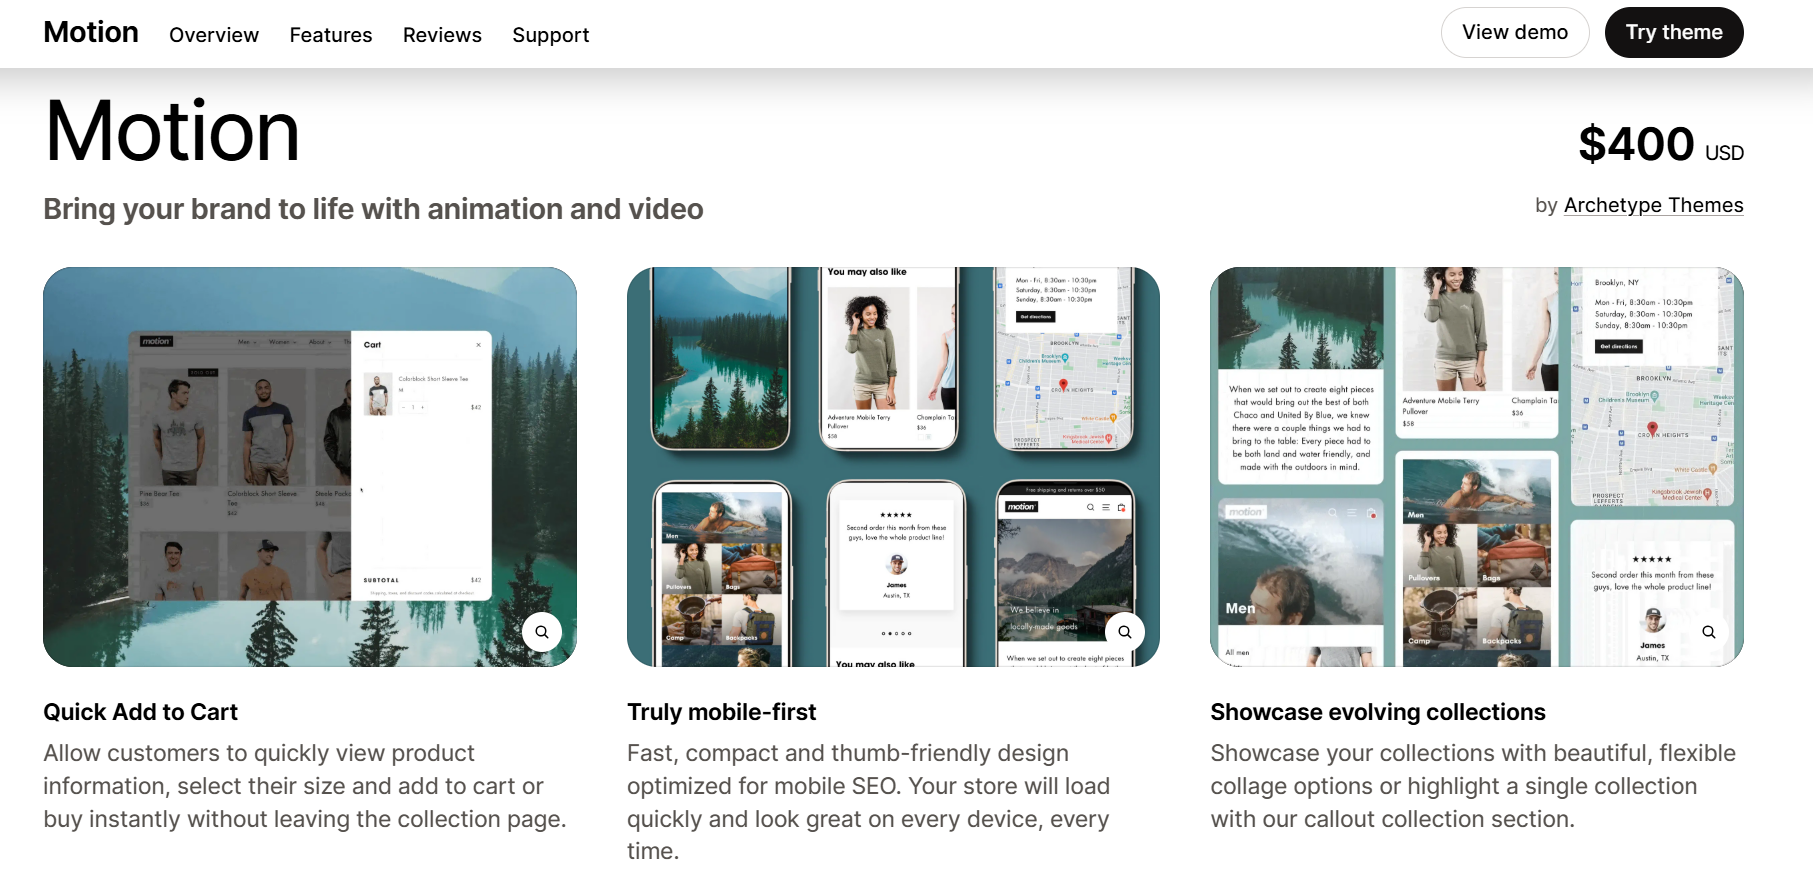Open the Showcase evolving collections screenshot
This screenshot has height=870, width=1813.
tap(1477, 467)
